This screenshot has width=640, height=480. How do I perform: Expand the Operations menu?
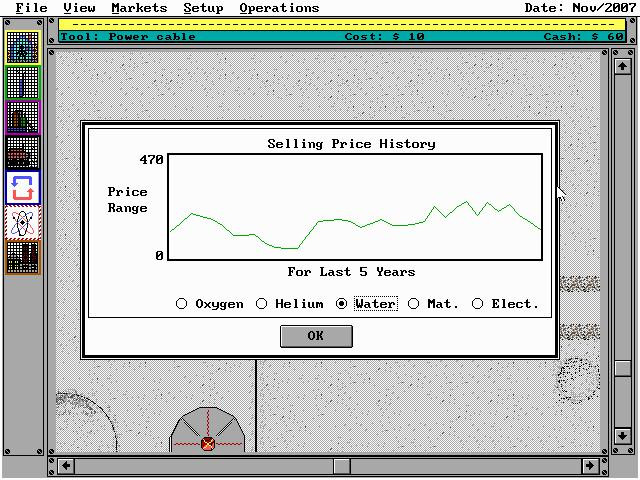point(279,8)
